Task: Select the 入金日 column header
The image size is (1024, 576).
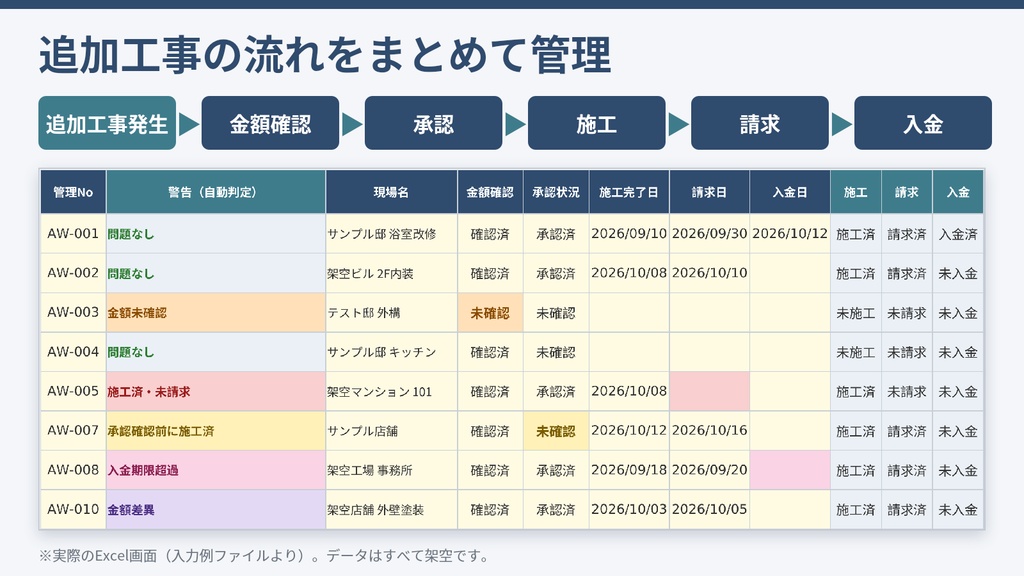Action: [790, 192]
